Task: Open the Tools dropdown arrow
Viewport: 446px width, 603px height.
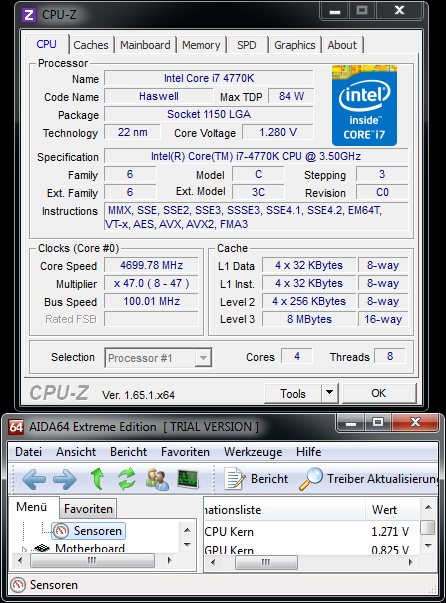Action: point(330,393)
